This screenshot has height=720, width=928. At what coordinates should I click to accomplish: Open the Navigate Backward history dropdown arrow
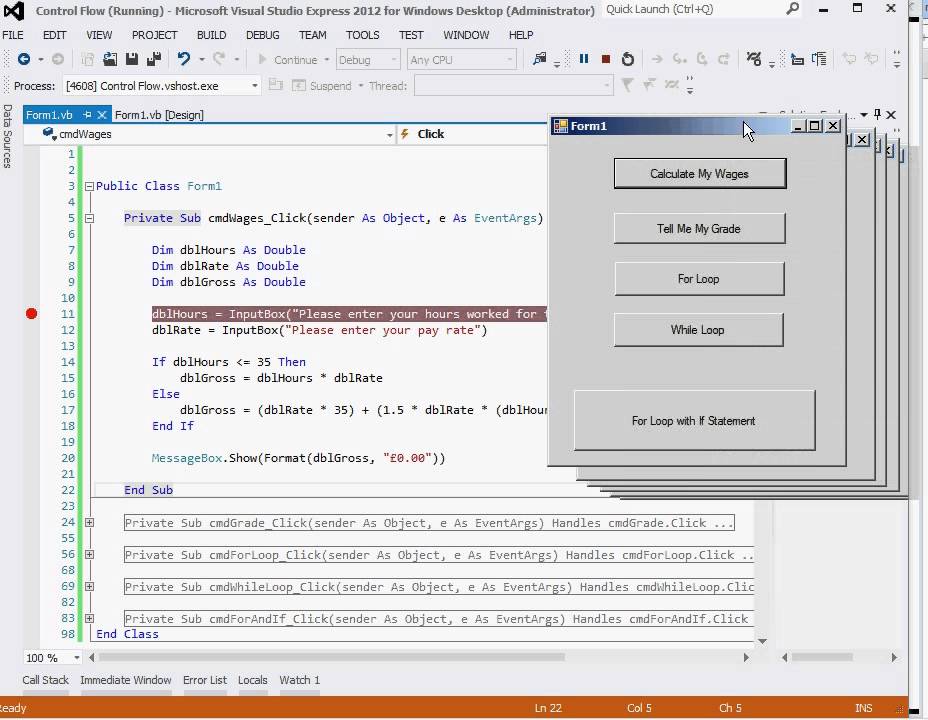pos(41,60)
